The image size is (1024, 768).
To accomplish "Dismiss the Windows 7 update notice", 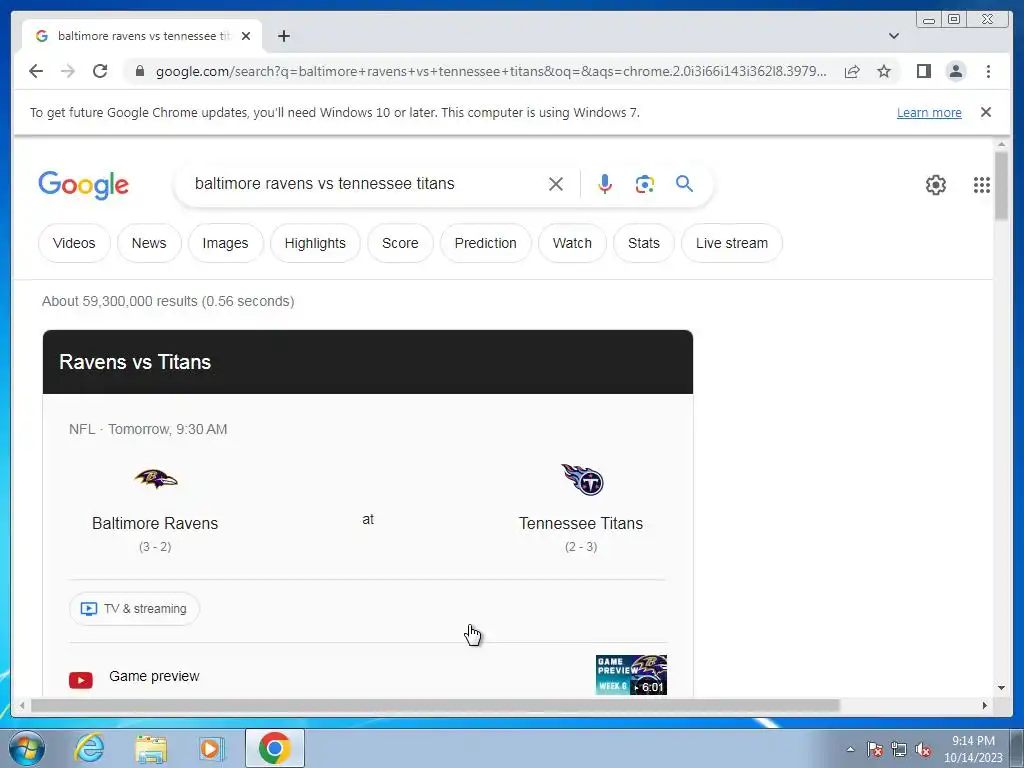I will pos(986,112).
